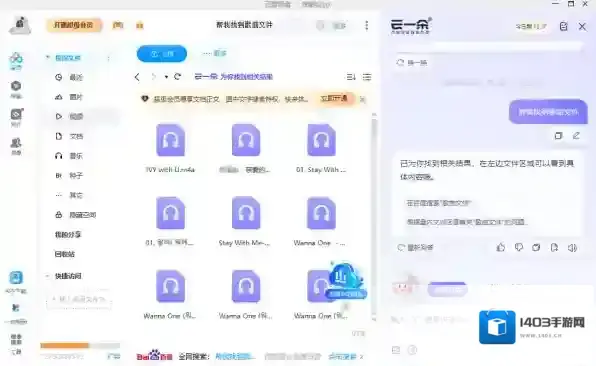Collapse '我的文件' tree section
The width and height of the screenshot is (596, 366).
pos(48,57)
